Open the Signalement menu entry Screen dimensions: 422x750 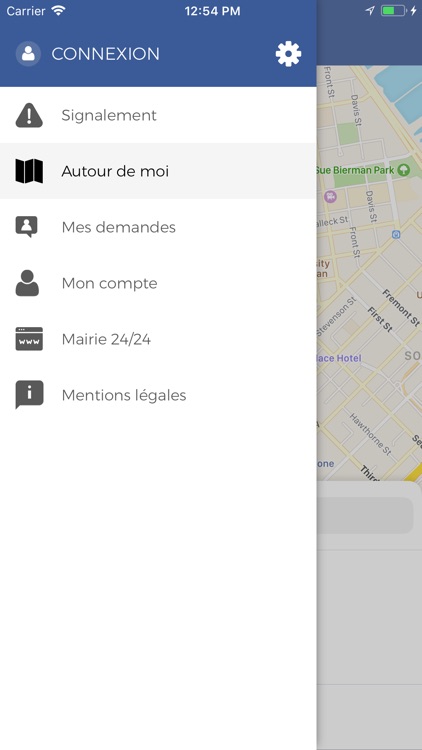(158, 115)
